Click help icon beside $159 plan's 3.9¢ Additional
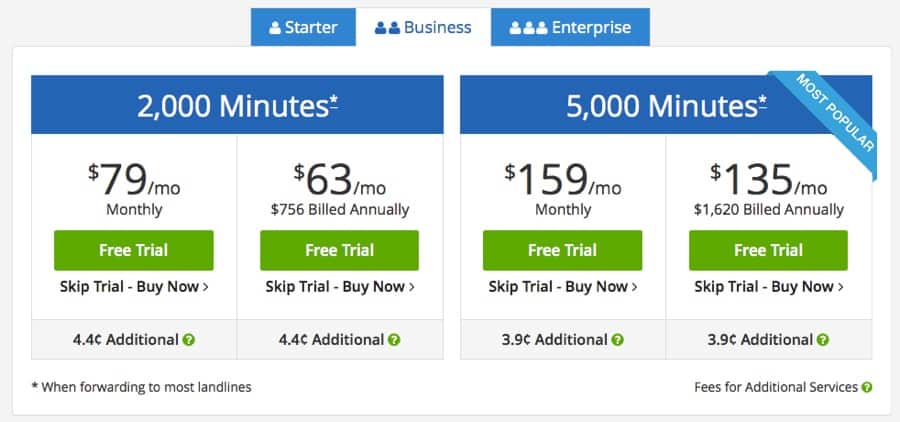 click(x=618, y=340)
